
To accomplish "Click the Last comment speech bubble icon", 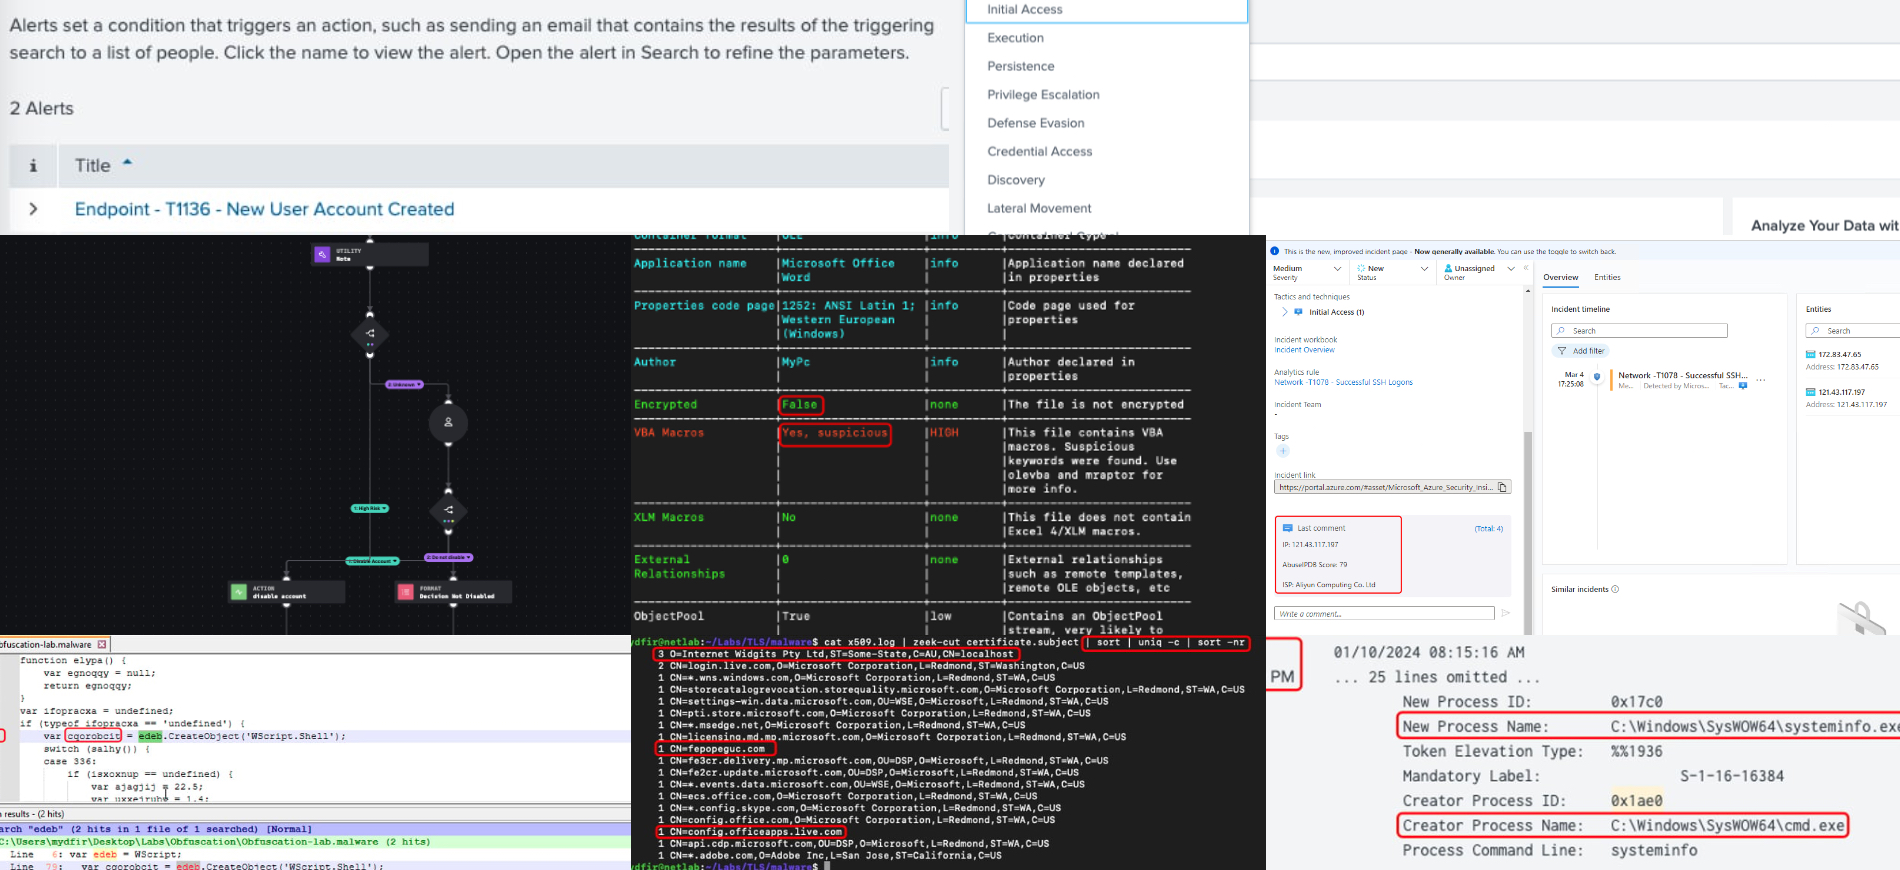I will 1287,528.
